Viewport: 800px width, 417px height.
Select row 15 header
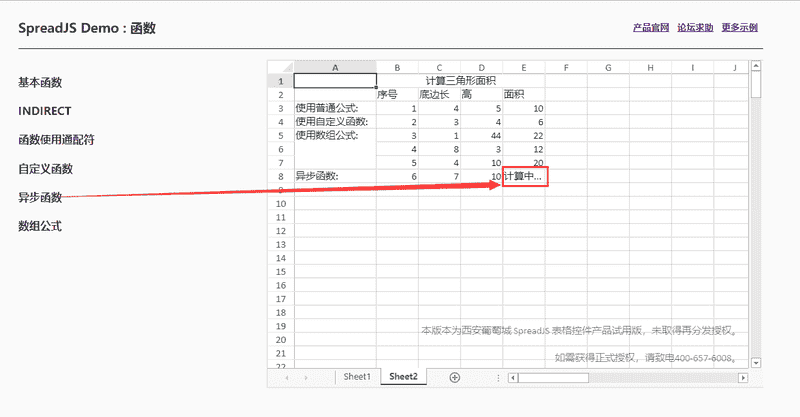click(281, 272)
